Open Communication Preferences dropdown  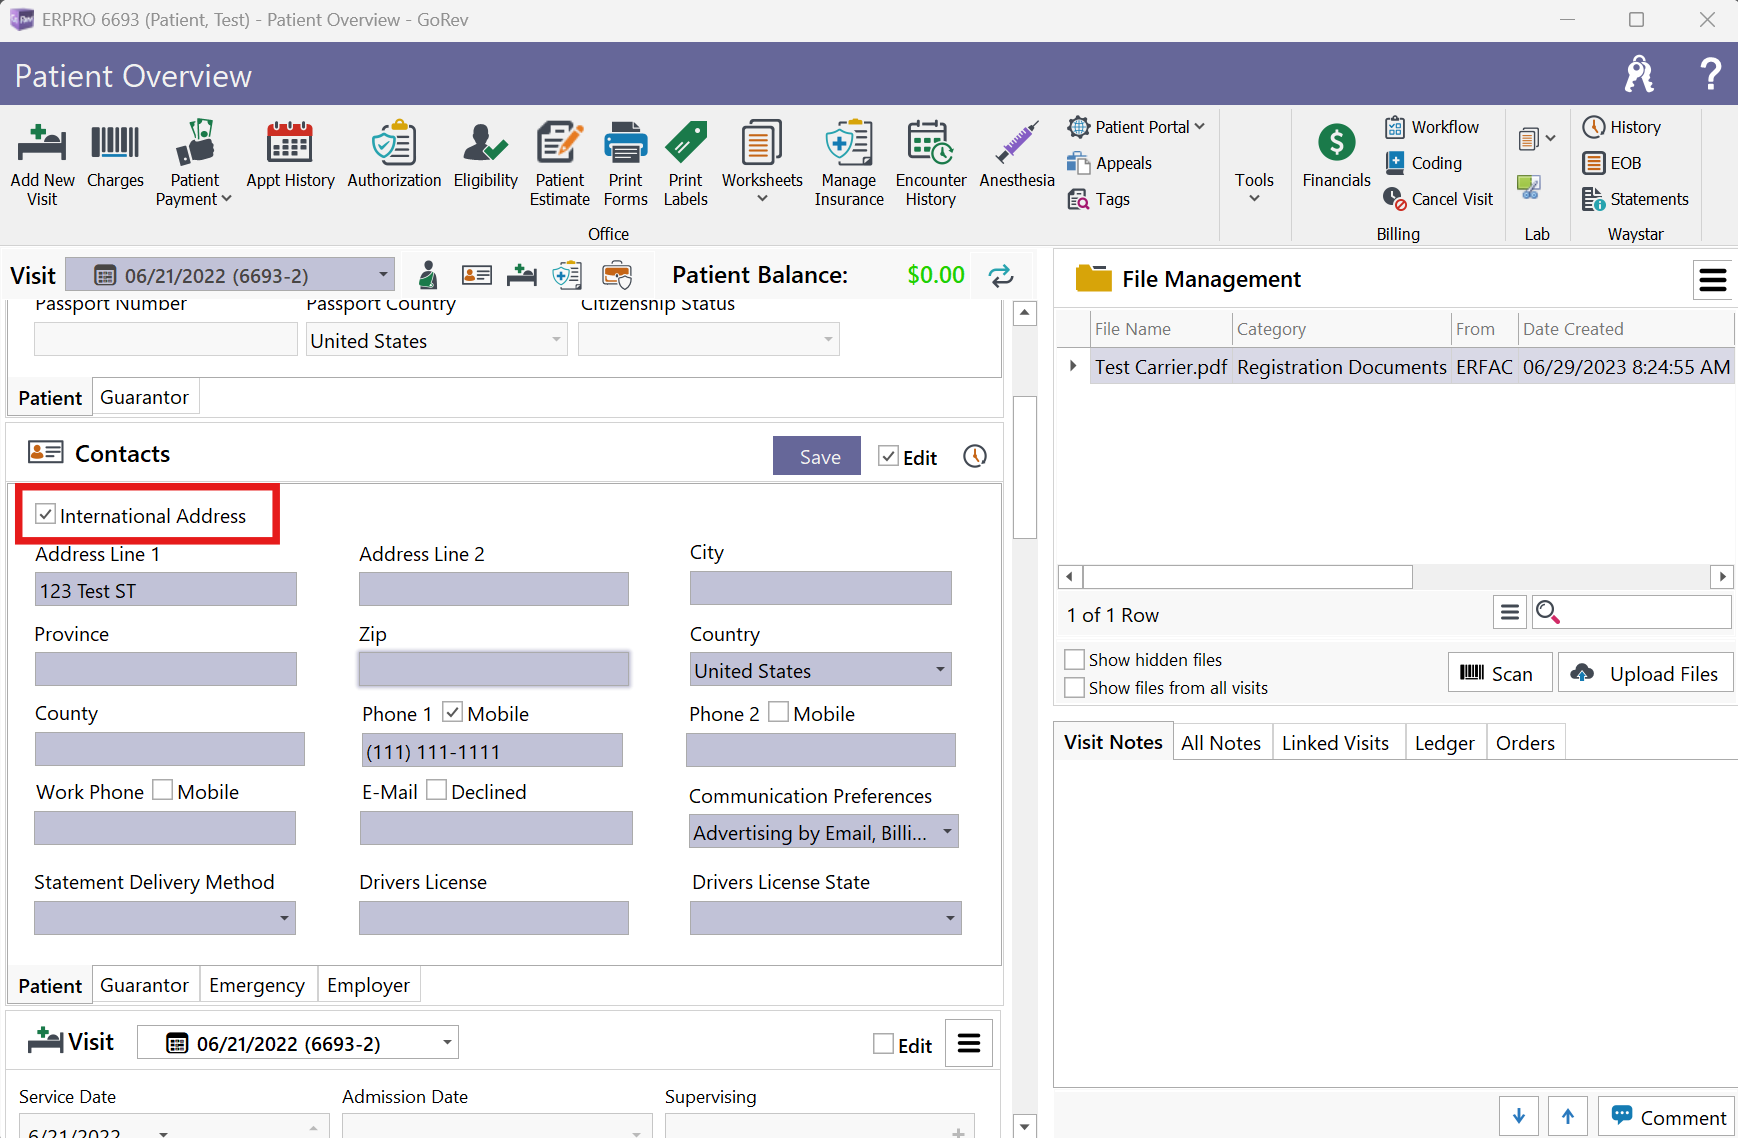click(824, 832)
